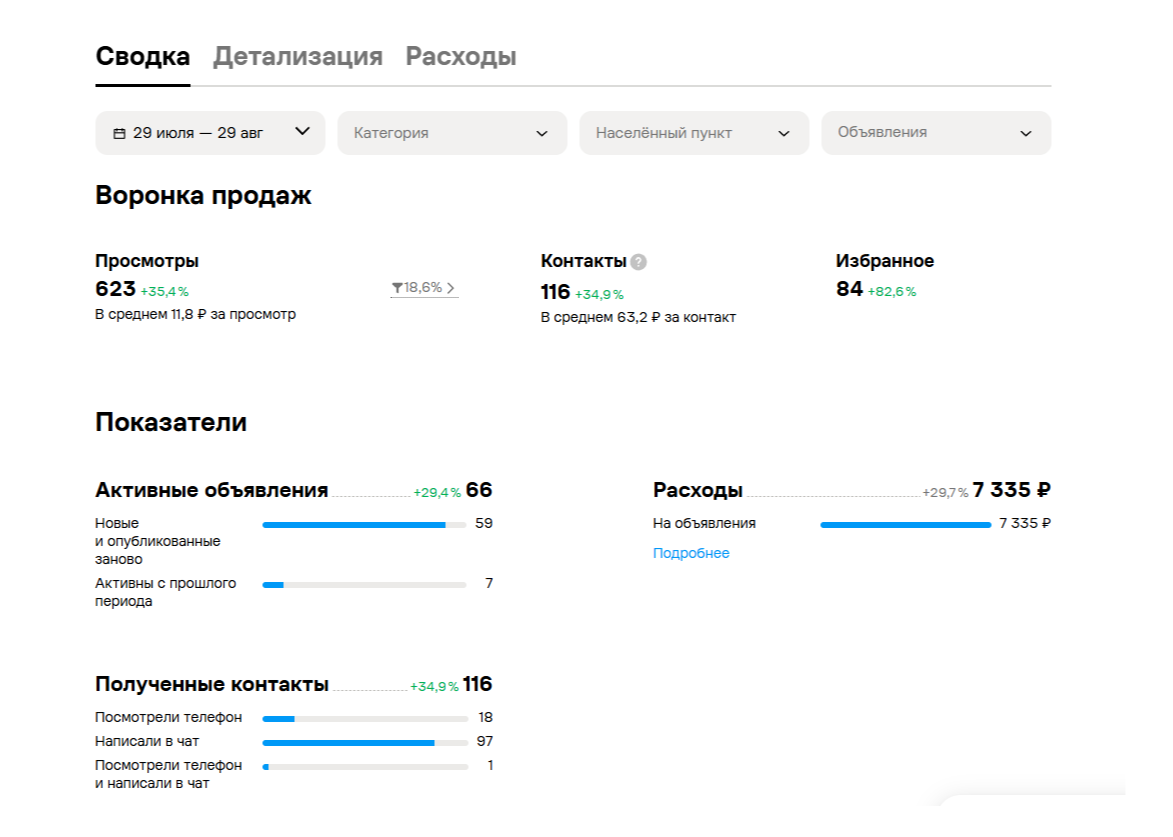Click the funnel icon next to 18,6%
Image resolution: width=1173 pixels, height=837 pixels.
click(397, 288)
